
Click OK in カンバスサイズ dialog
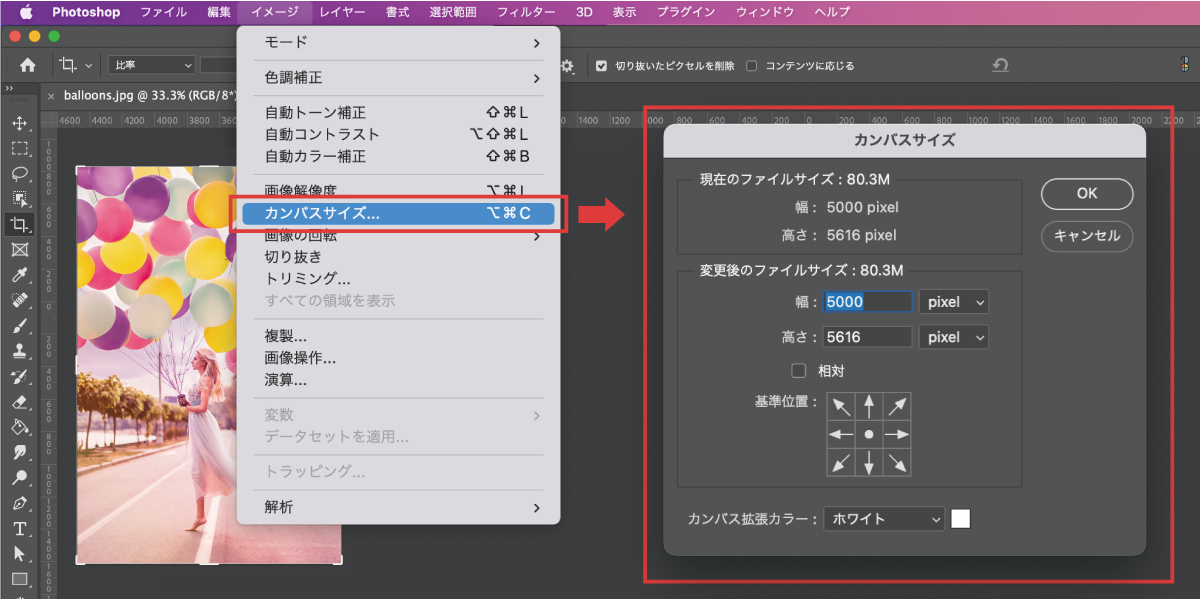click(x=1086, y=194)
